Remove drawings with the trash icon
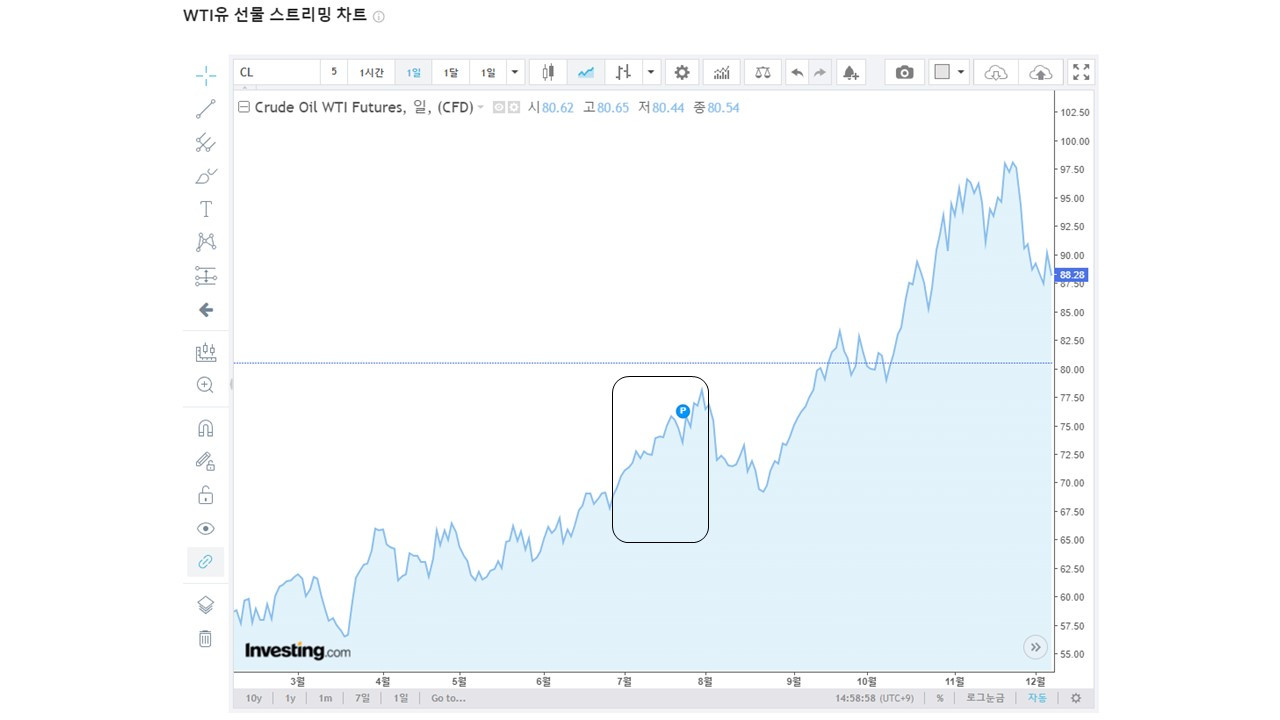 205,638
